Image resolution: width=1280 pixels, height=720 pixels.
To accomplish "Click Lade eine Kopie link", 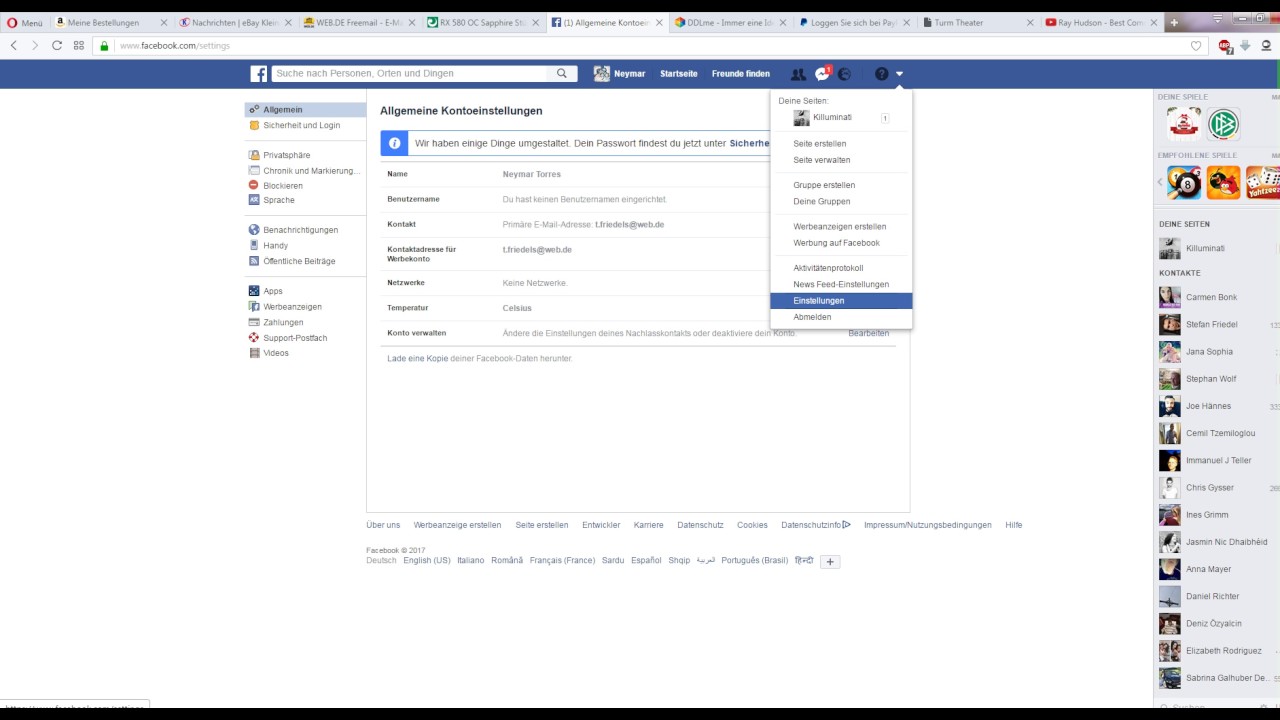I will click(x=417, y=358).
